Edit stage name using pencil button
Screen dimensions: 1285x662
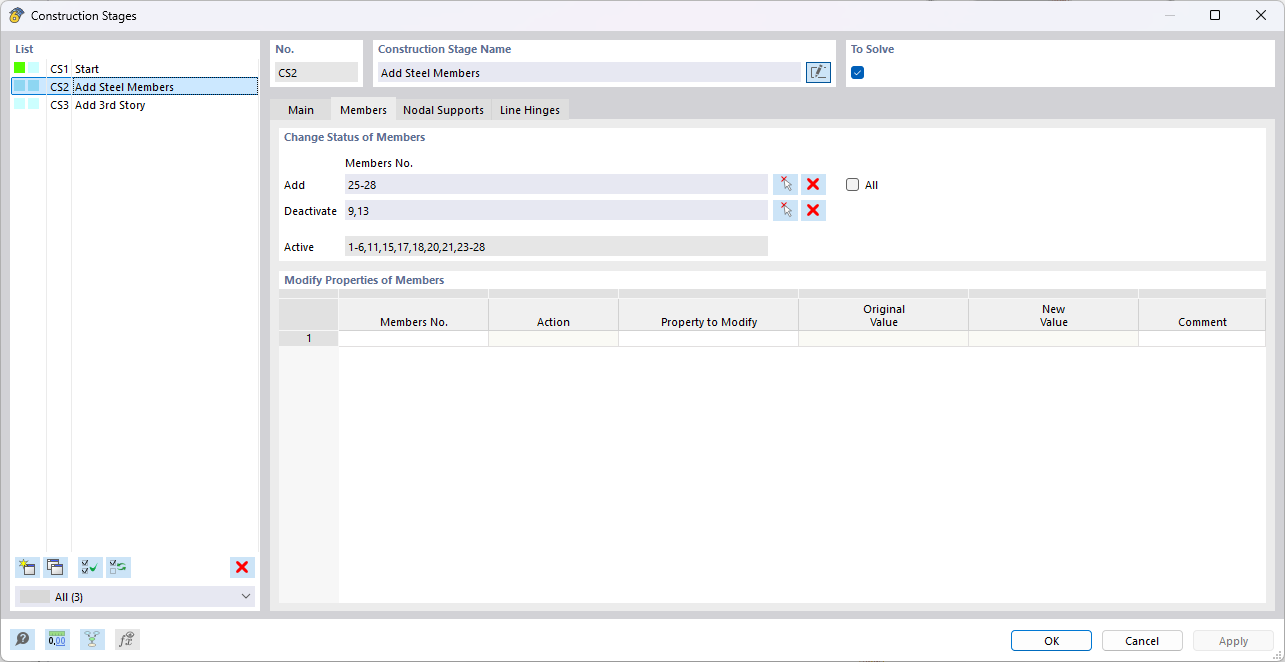[818, 72]
